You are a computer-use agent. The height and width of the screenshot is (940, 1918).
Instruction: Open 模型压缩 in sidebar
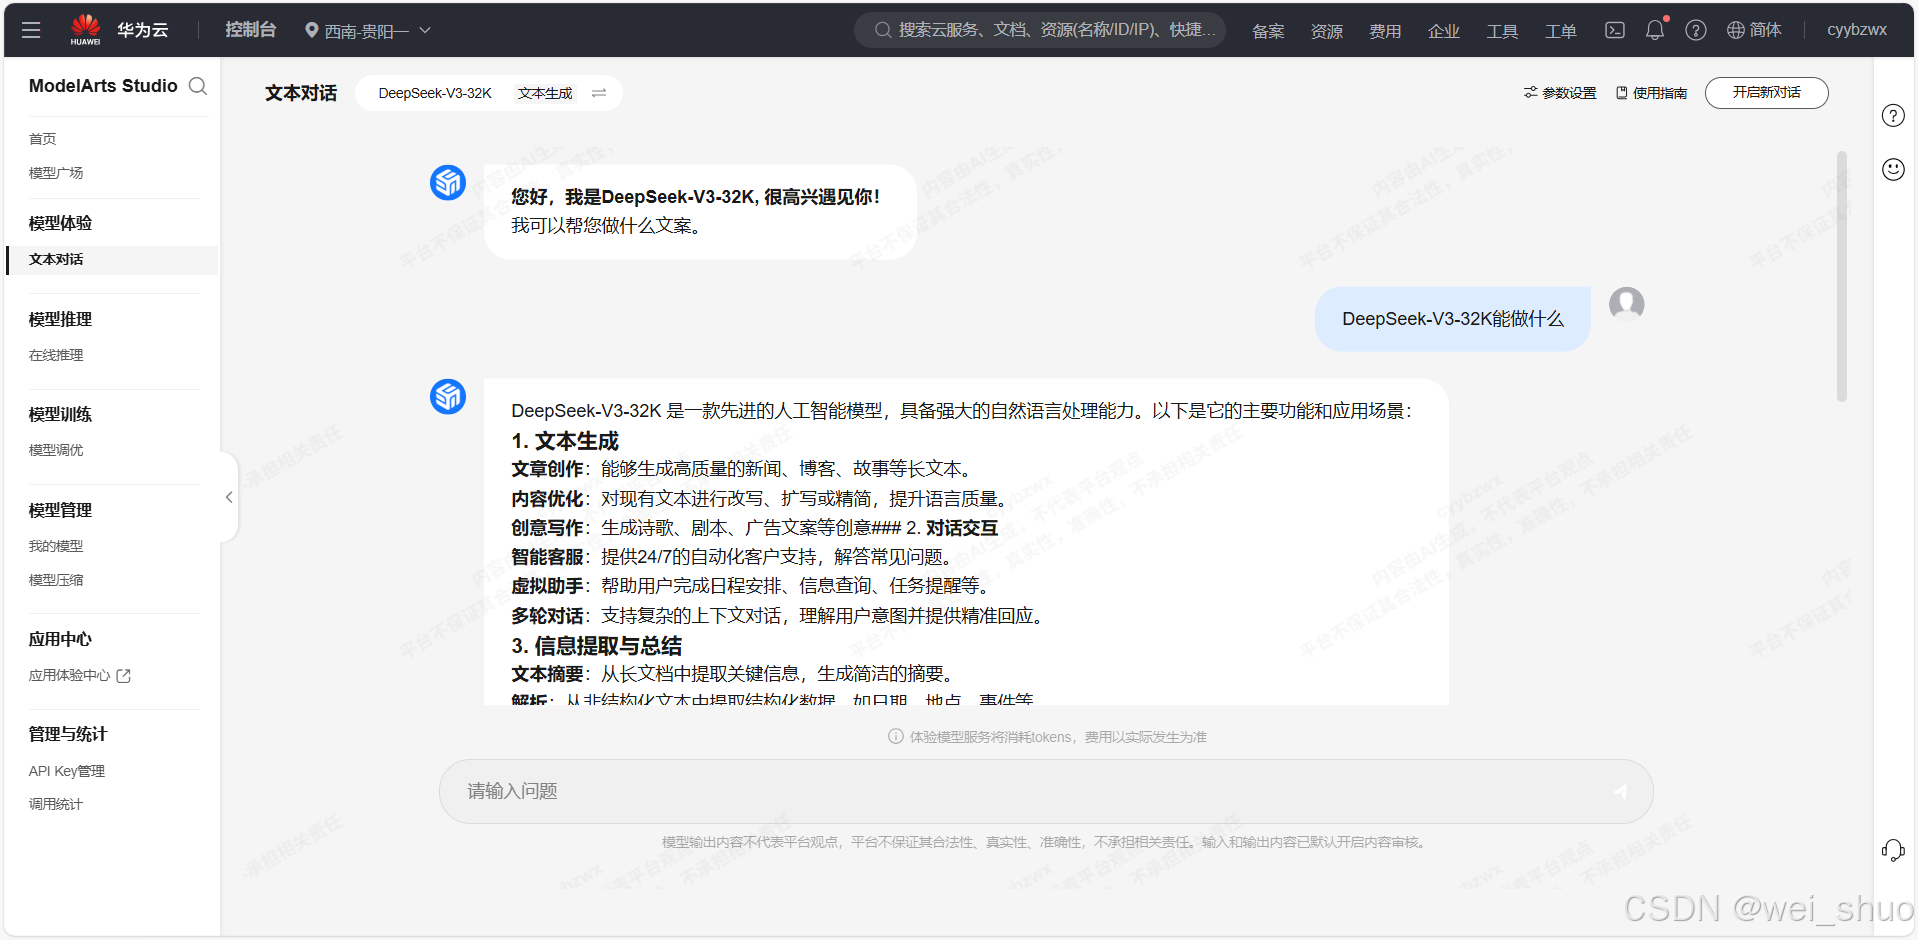56,580
